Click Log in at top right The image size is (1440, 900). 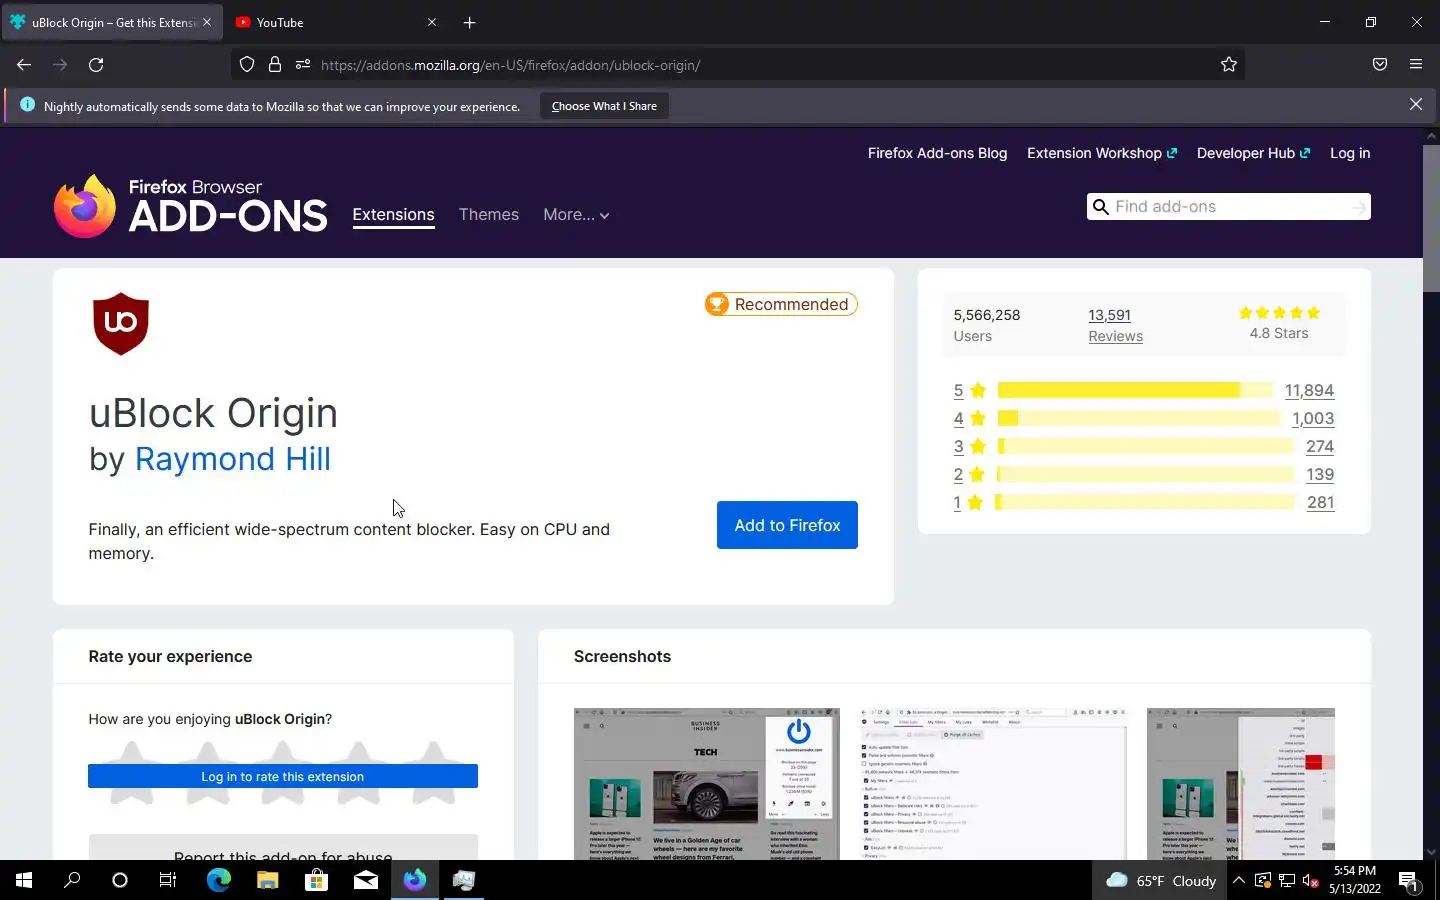tap(1350, 153)
